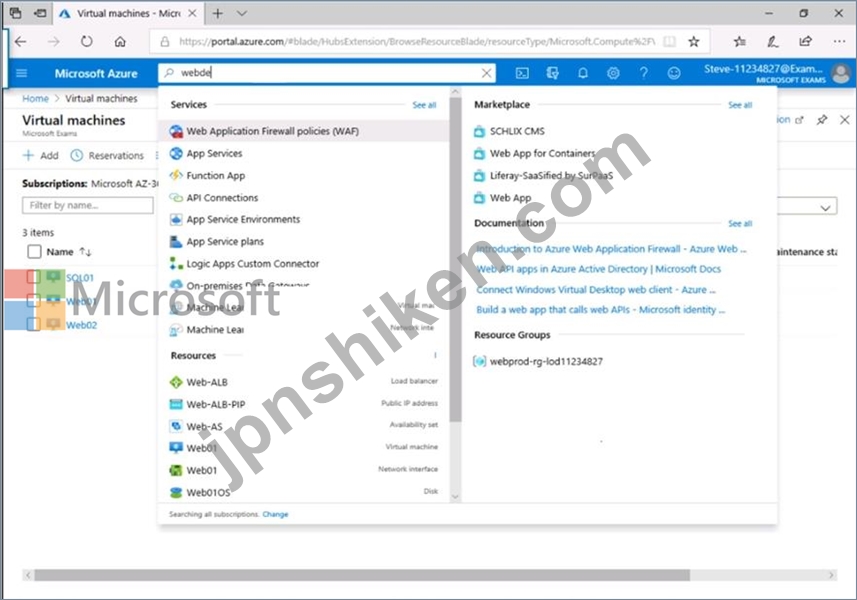Viewport: 857px width, 600px height.
Task: Change the searched subscriptions
Action: [275, 514]
